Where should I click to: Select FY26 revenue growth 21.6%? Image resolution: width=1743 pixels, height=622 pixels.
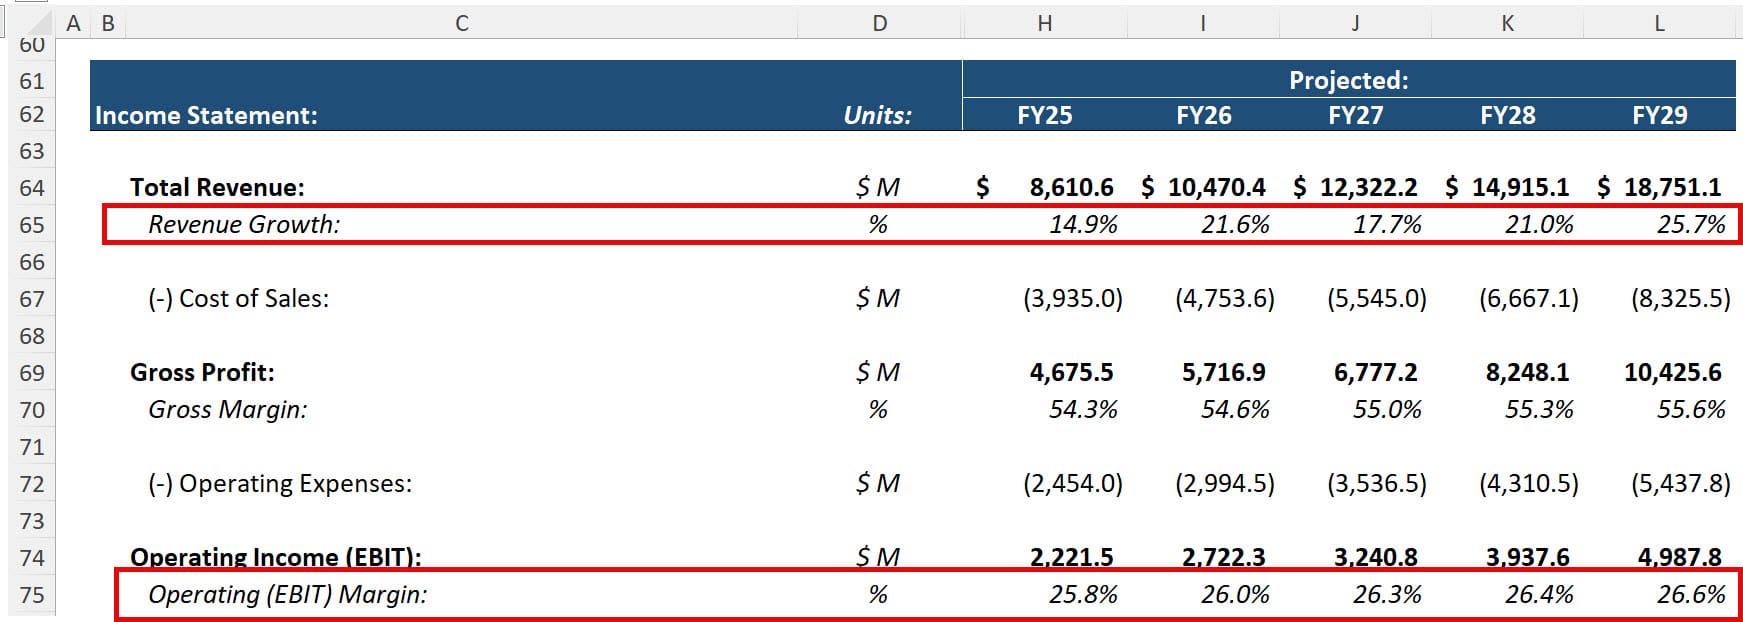(x=1234, y=224)
